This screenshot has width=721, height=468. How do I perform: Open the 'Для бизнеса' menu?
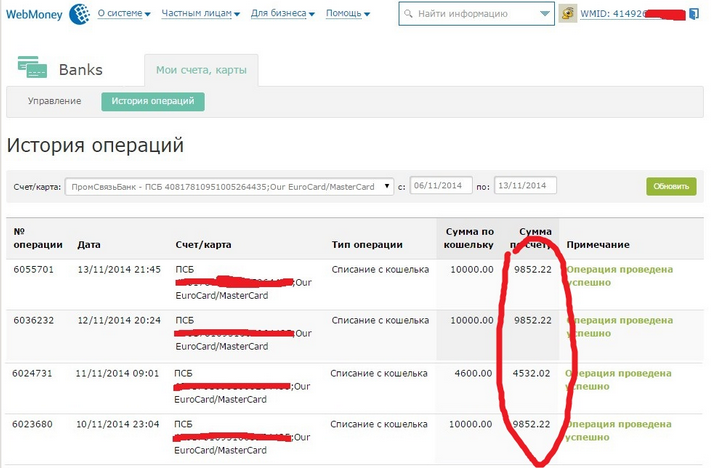[282, 15]
